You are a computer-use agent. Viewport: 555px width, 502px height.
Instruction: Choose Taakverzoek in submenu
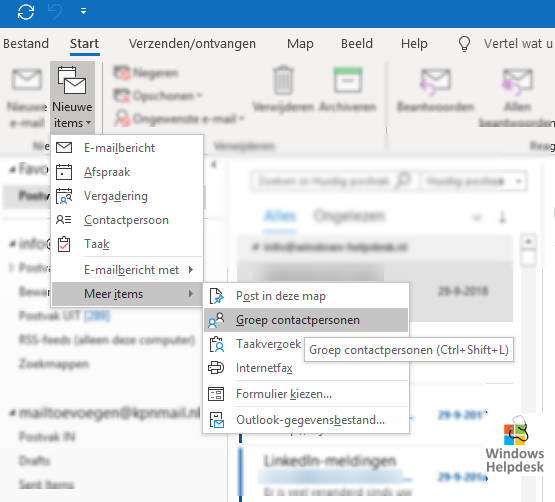[x=268, y=344]
